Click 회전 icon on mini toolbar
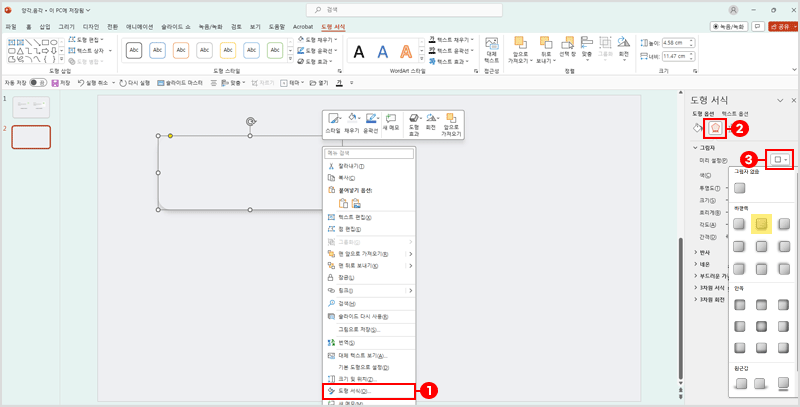The image size is (800, 407). [x=431, y=120]
